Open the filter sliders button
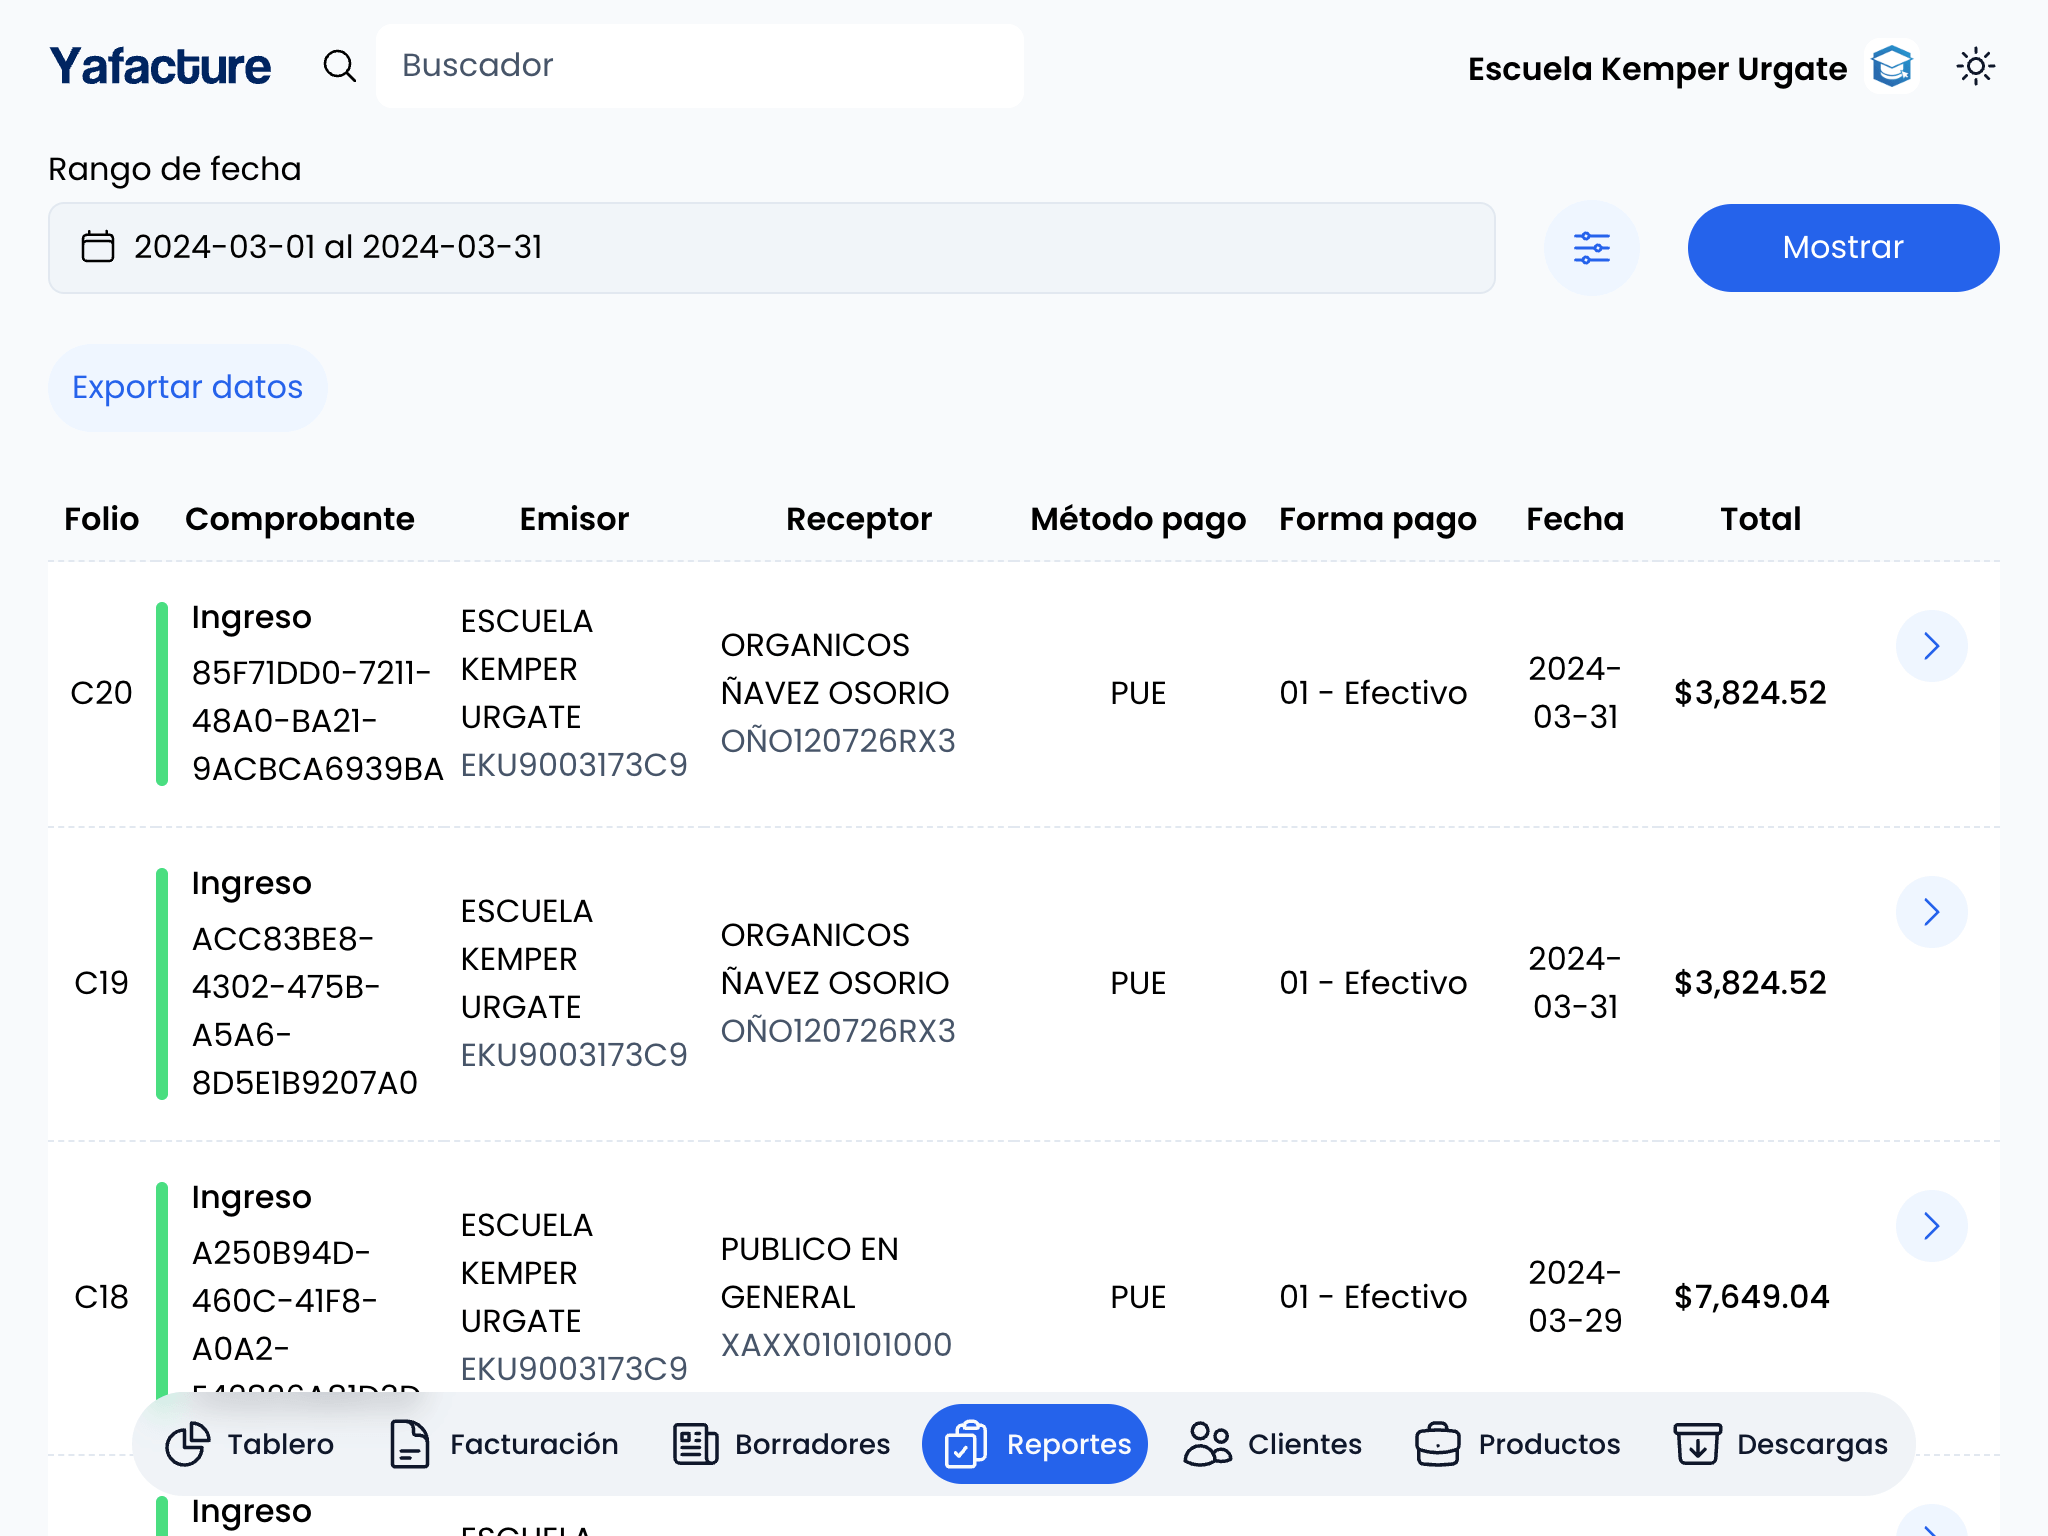The image size is (2048, 1536). tap(1591, 248)
